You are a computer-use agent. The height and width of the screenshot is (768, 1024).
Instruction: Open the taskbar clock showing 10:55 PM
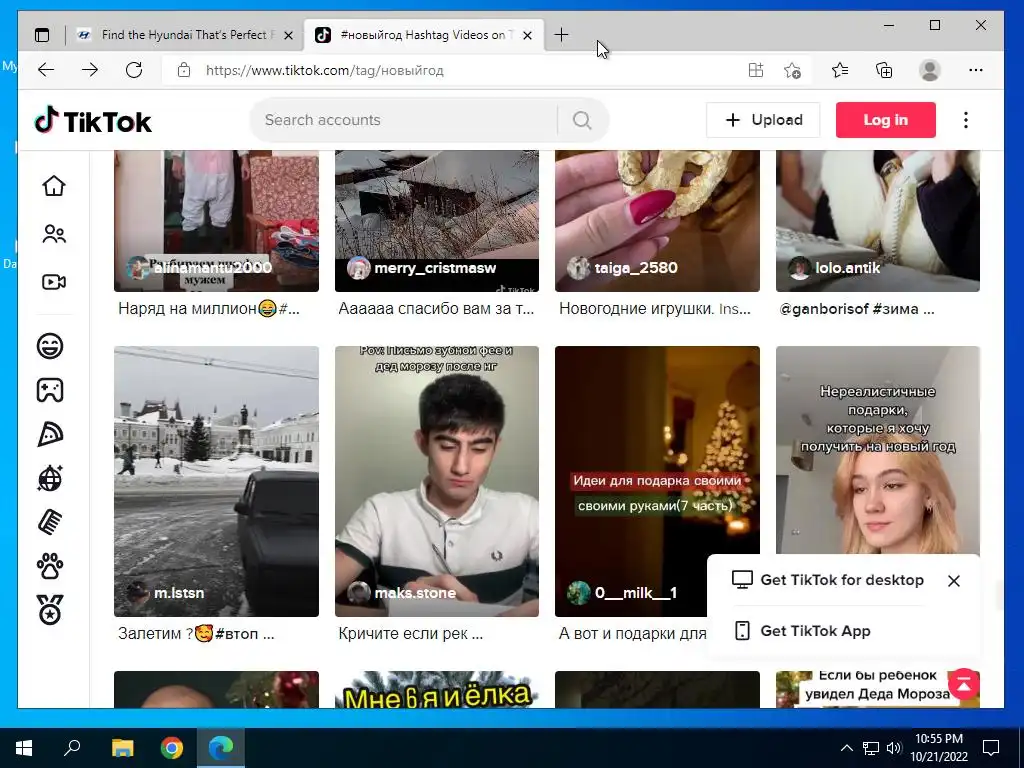(x=938, y=748)
